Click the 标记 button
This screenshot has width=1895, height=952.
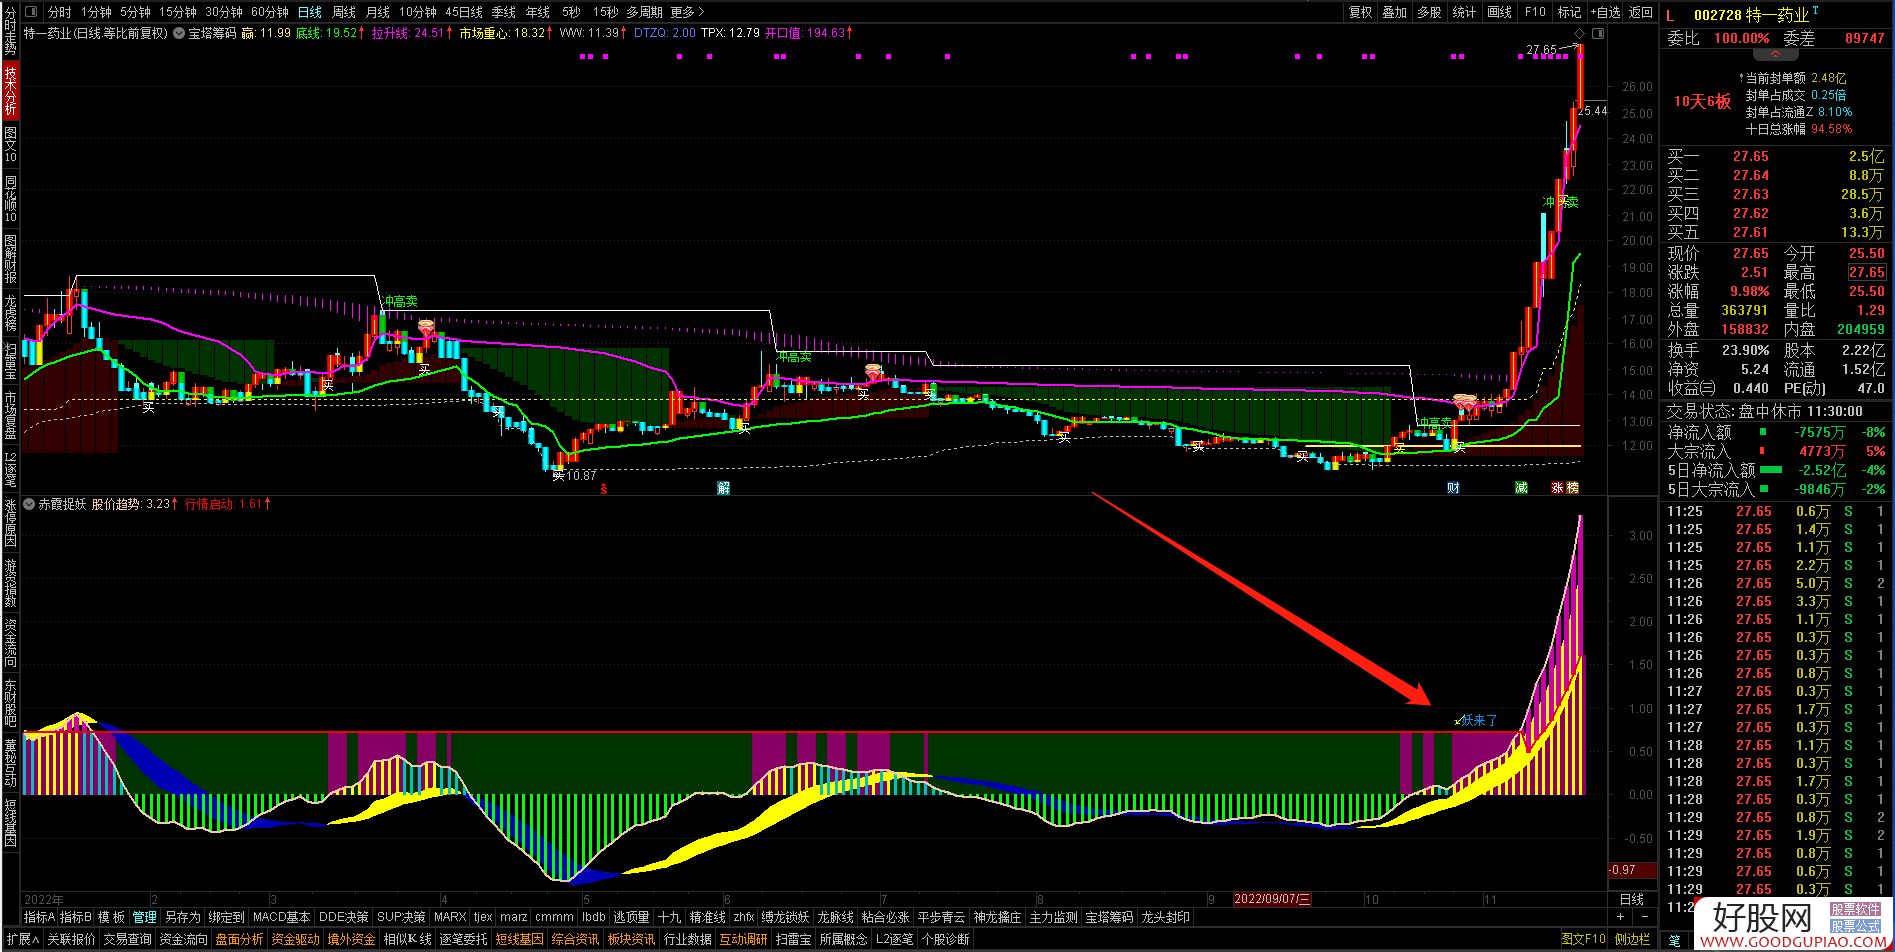pyautogui.click(x=1569, y=12)
